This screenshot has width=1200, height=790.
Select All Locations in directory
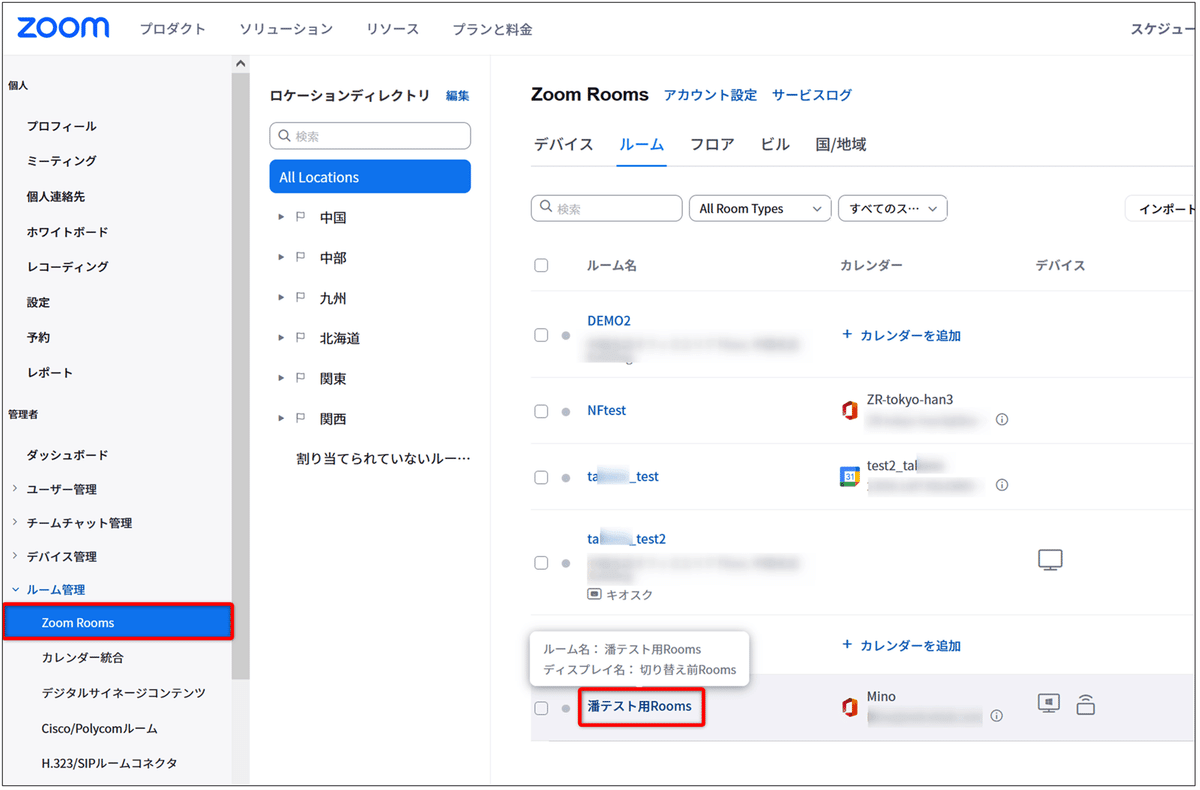pyautogui.click(x=370, y=177)
